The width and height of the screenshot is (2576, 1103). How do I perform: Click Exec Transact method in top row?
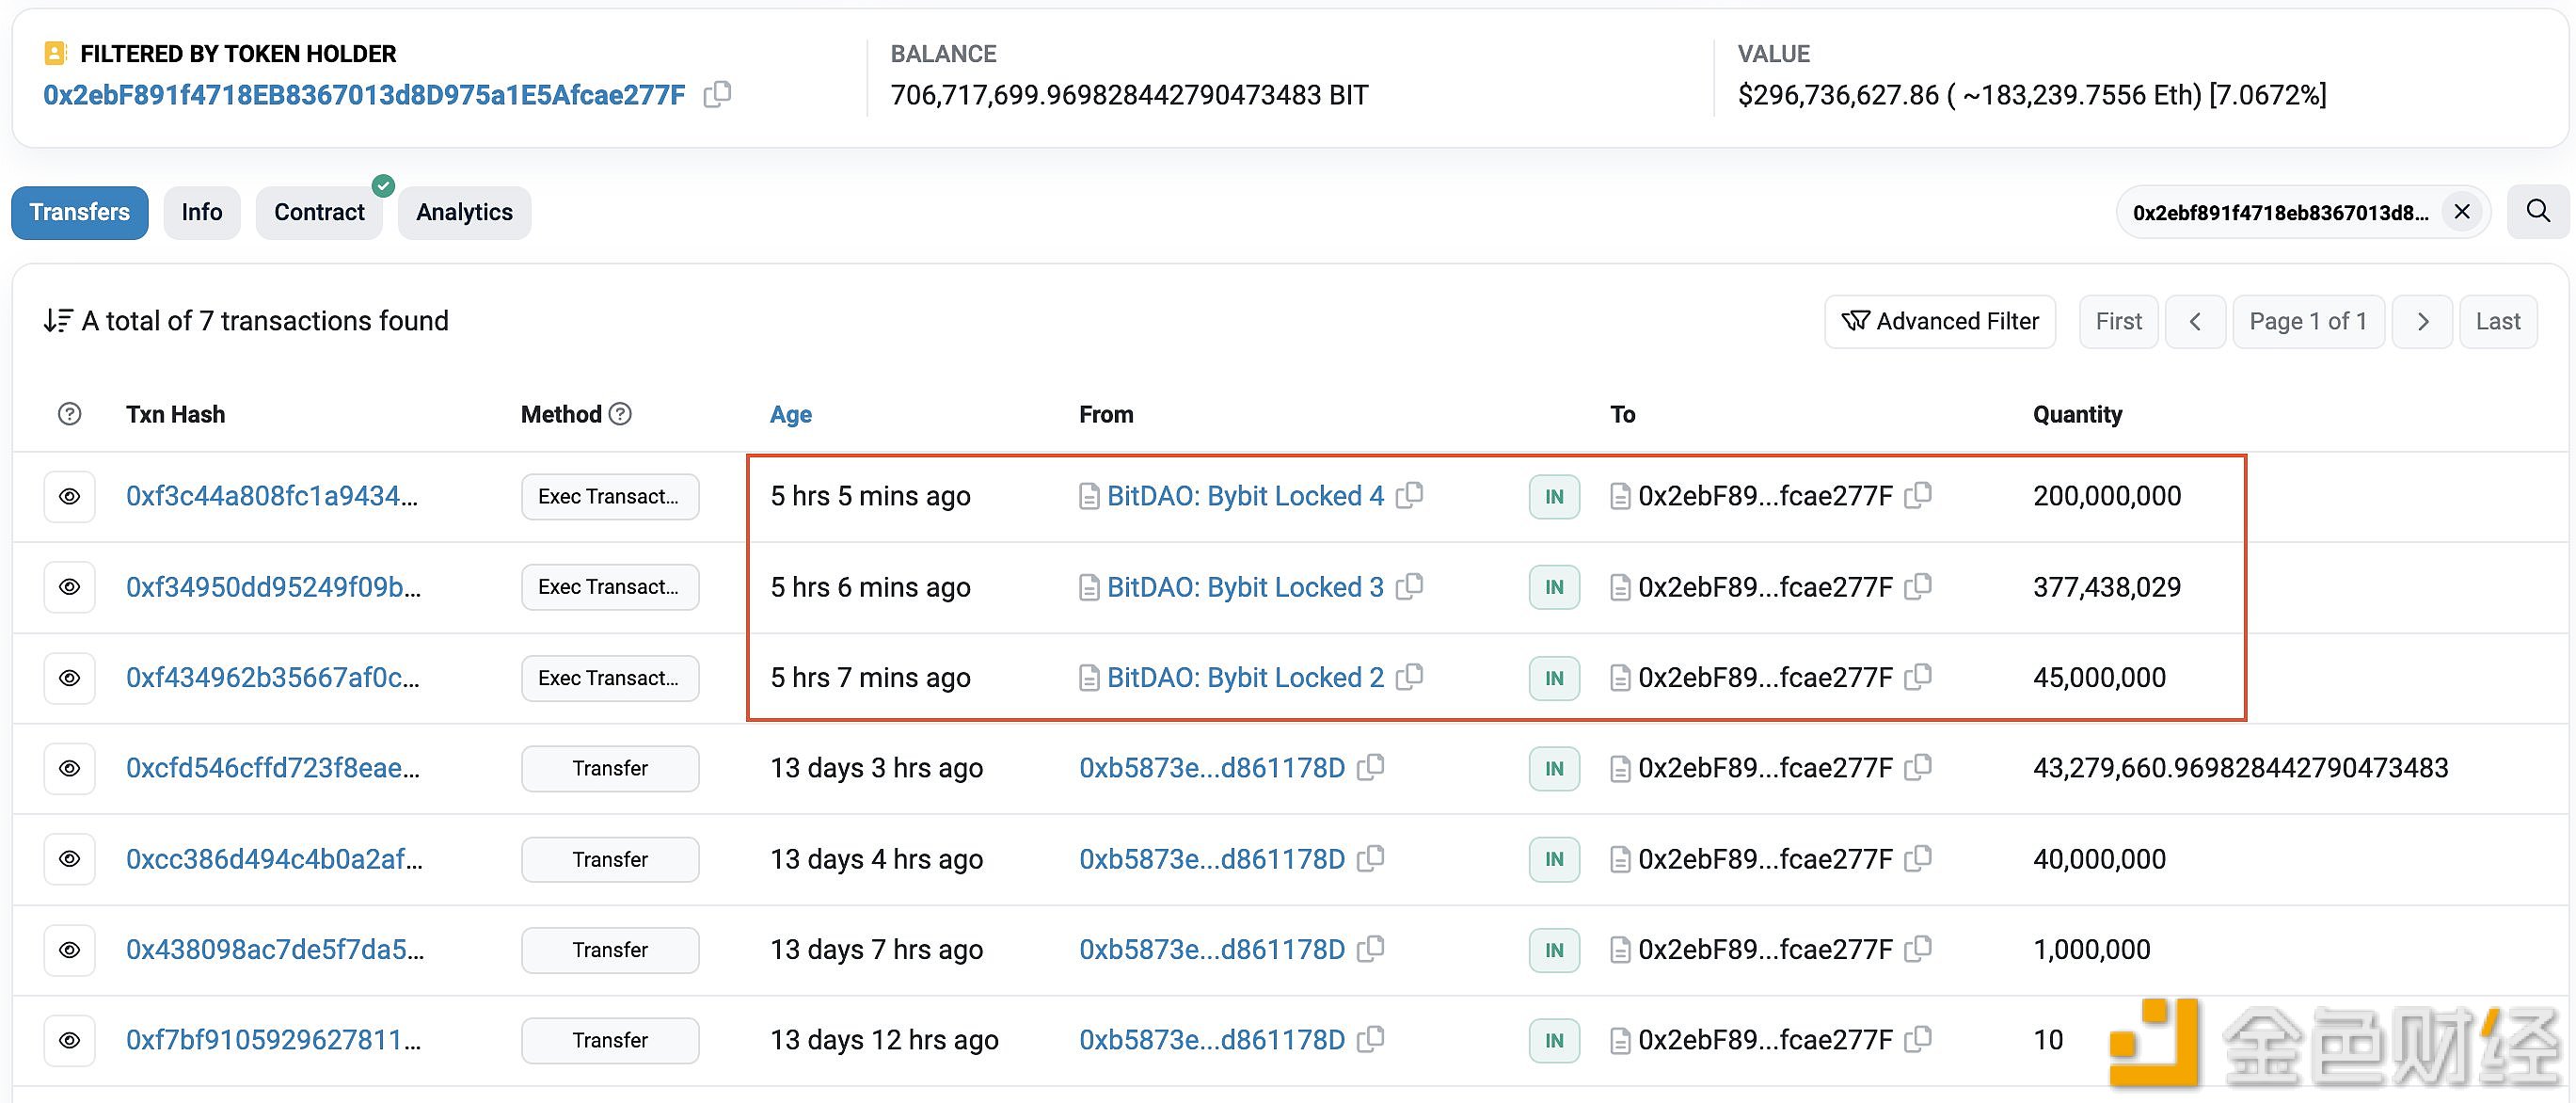[610, 496]
